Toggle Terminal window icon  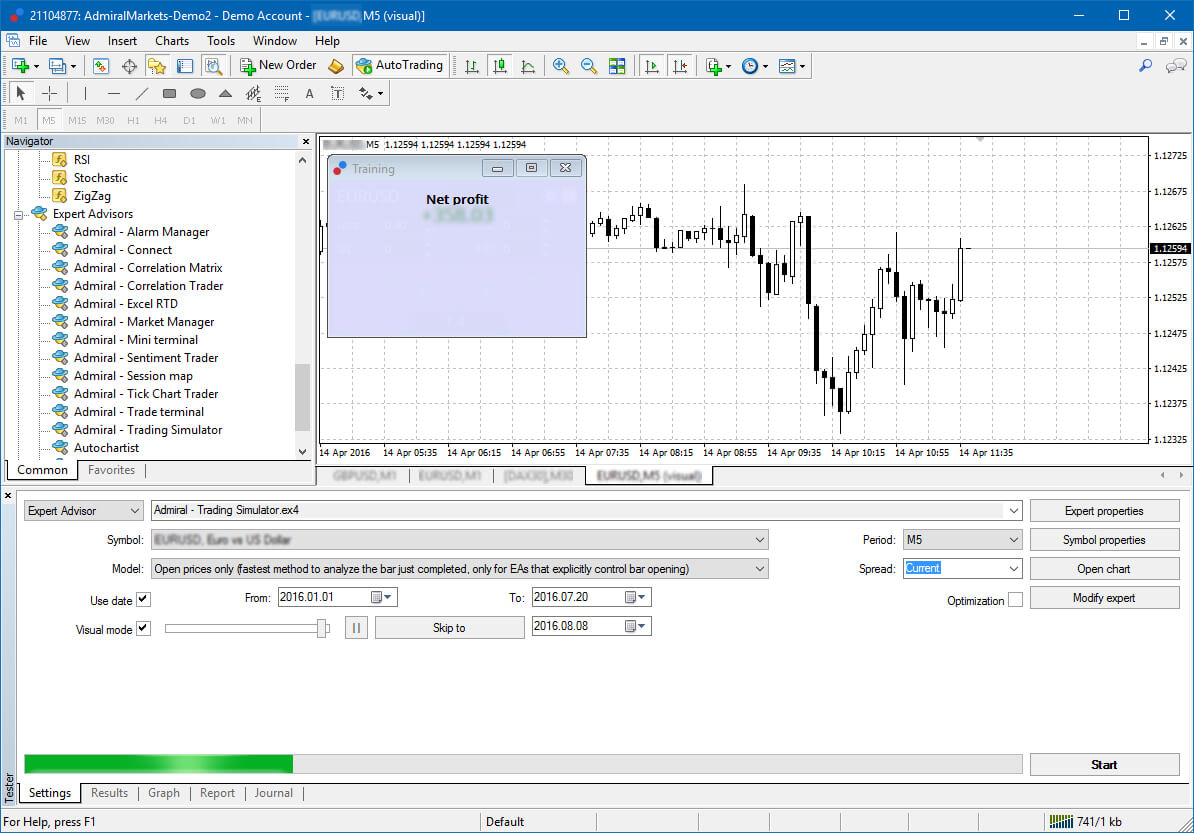pos(185,66)
